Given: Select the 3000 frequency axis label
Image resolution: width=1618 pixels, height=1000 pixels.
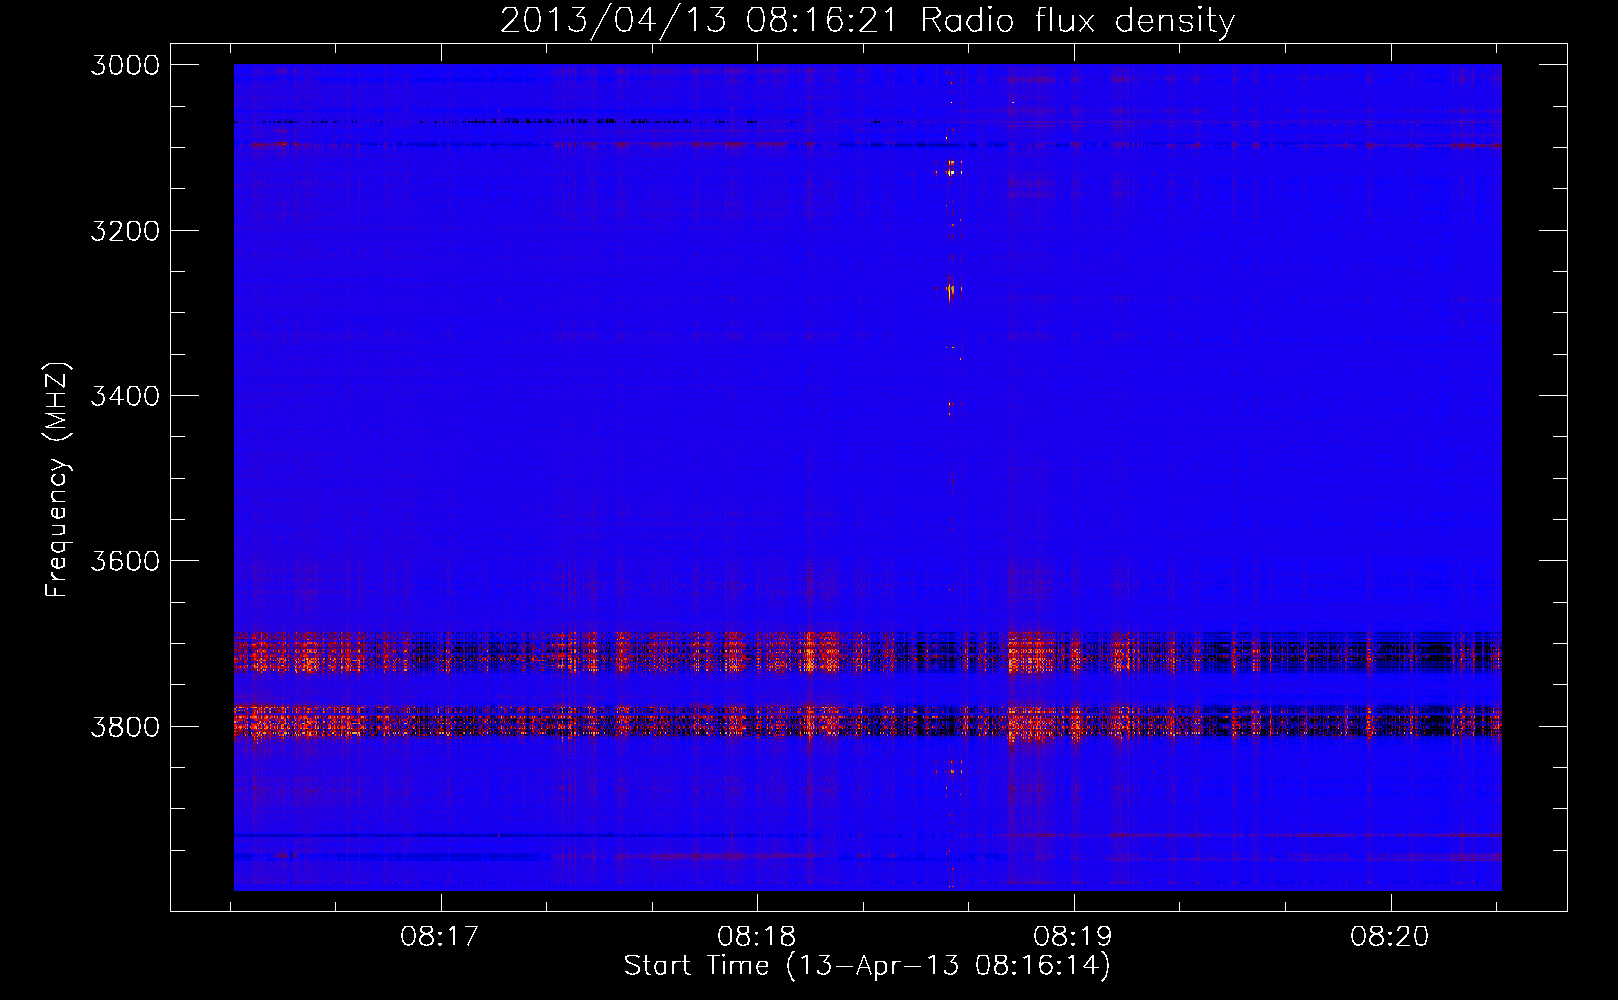Looking at the screenshot, I should [125, 65].
